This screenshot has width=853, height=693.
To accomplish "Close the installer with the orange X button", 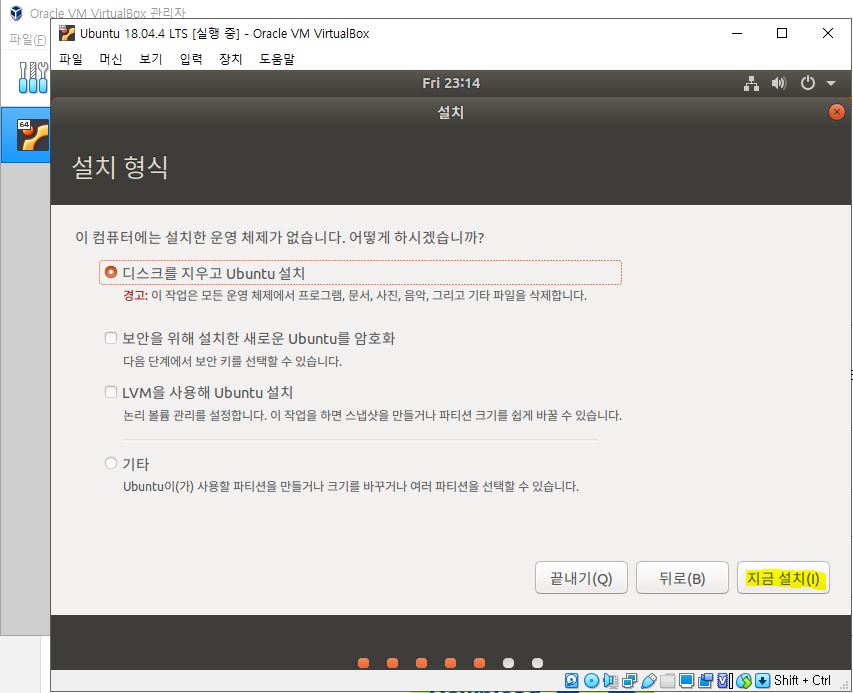I will (x=836, y=112).
